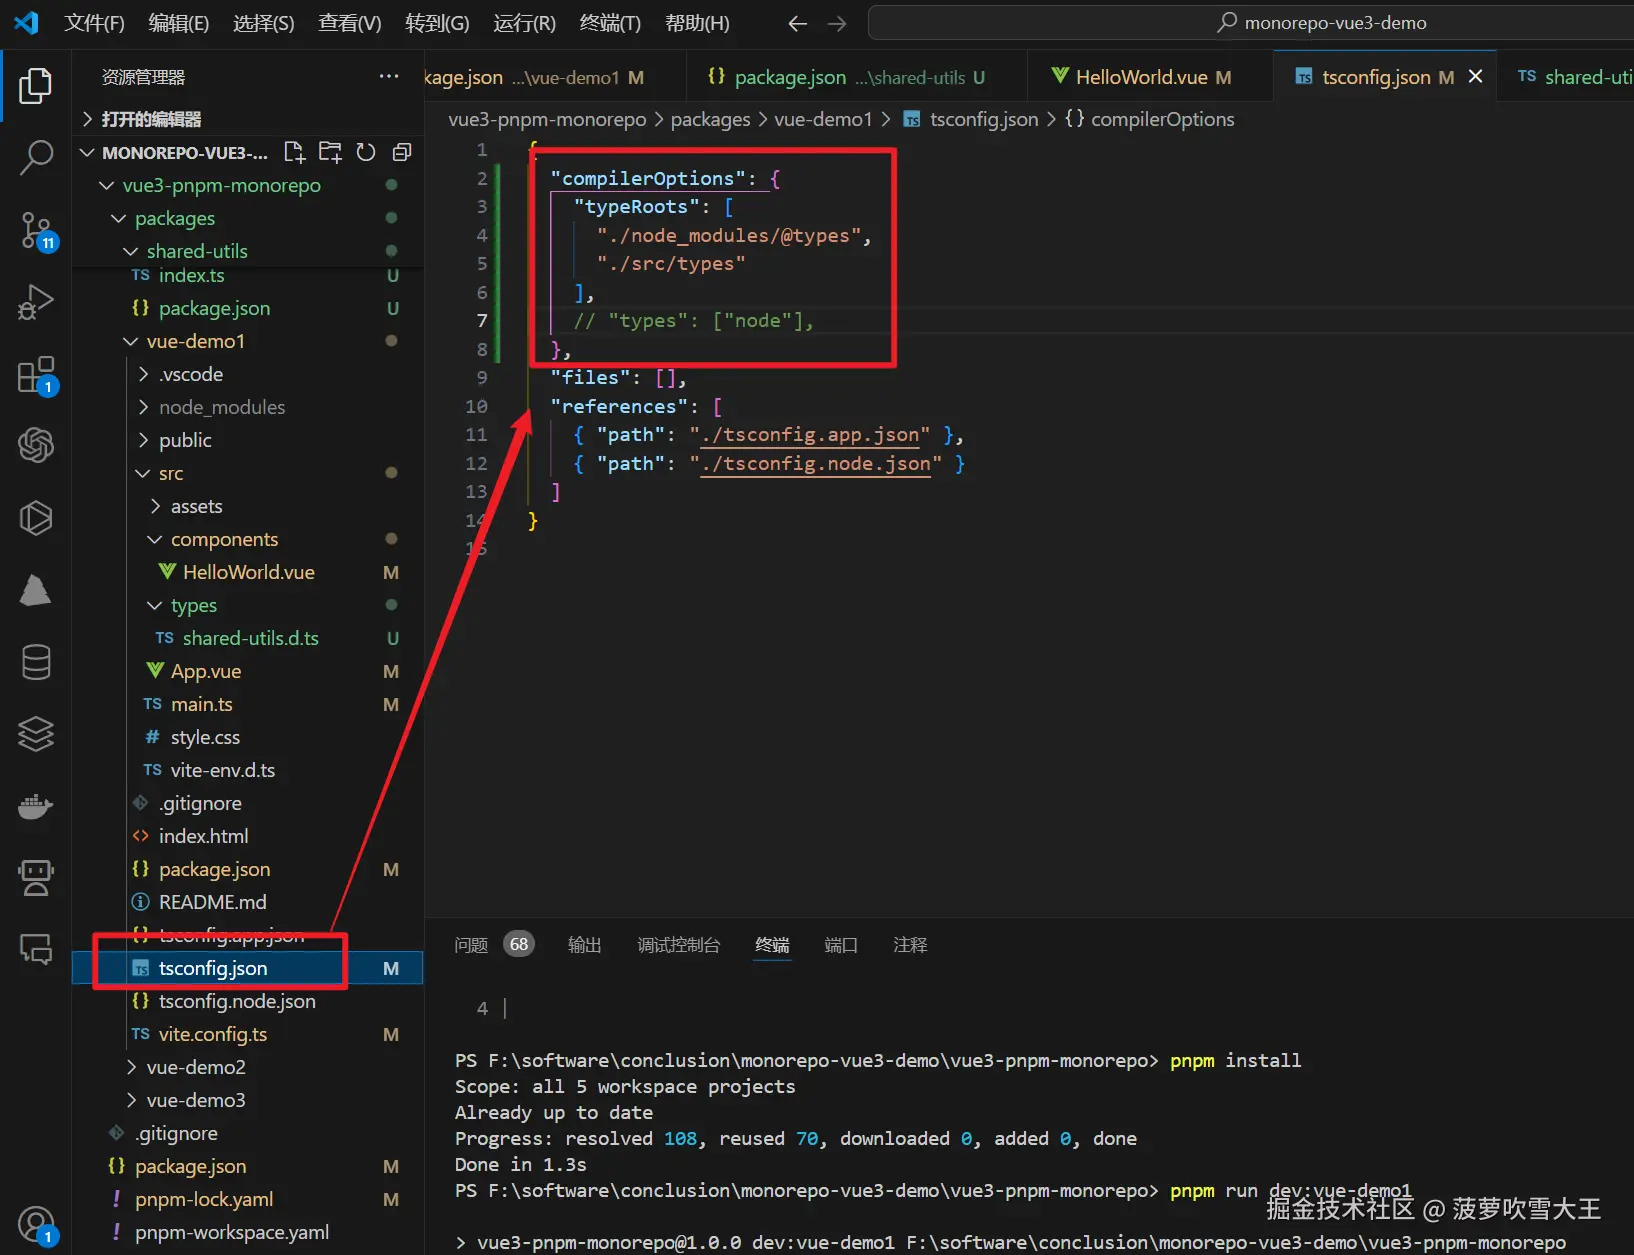Screen dimensions: 1634x1255
Task: Open the chat panel icon in activity bar
Action: click(x=36, y=949)
